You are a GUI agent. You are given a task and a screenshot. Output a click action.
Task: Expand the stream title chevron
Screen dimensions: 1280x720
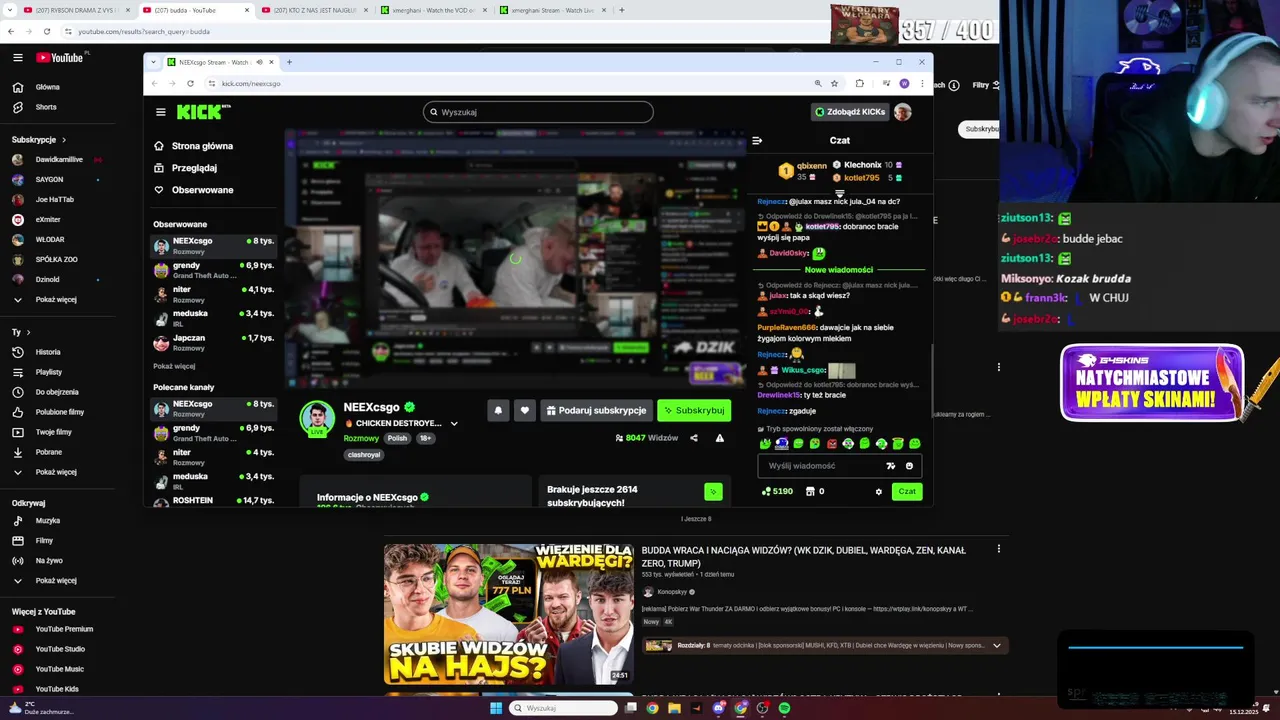(x=454, y=423)
